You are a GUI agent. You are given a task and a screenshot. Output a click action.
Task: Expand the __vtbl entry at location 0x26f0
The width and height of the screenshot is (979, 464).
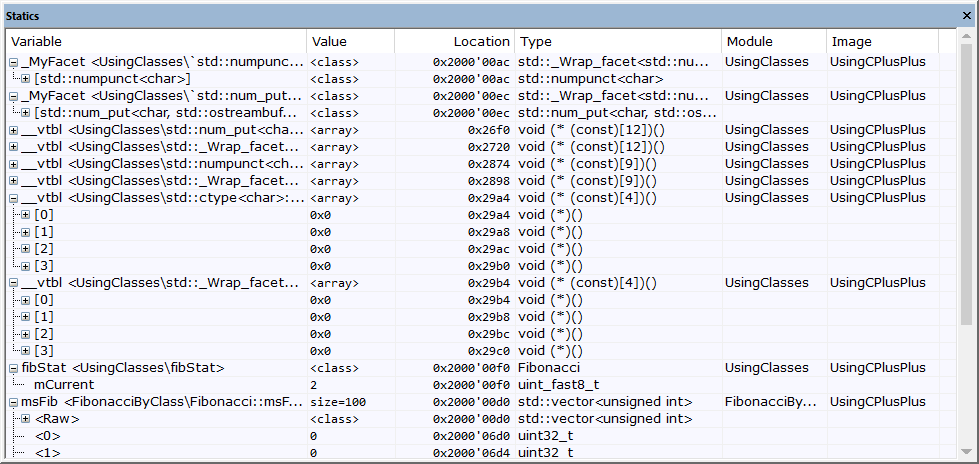14,130
